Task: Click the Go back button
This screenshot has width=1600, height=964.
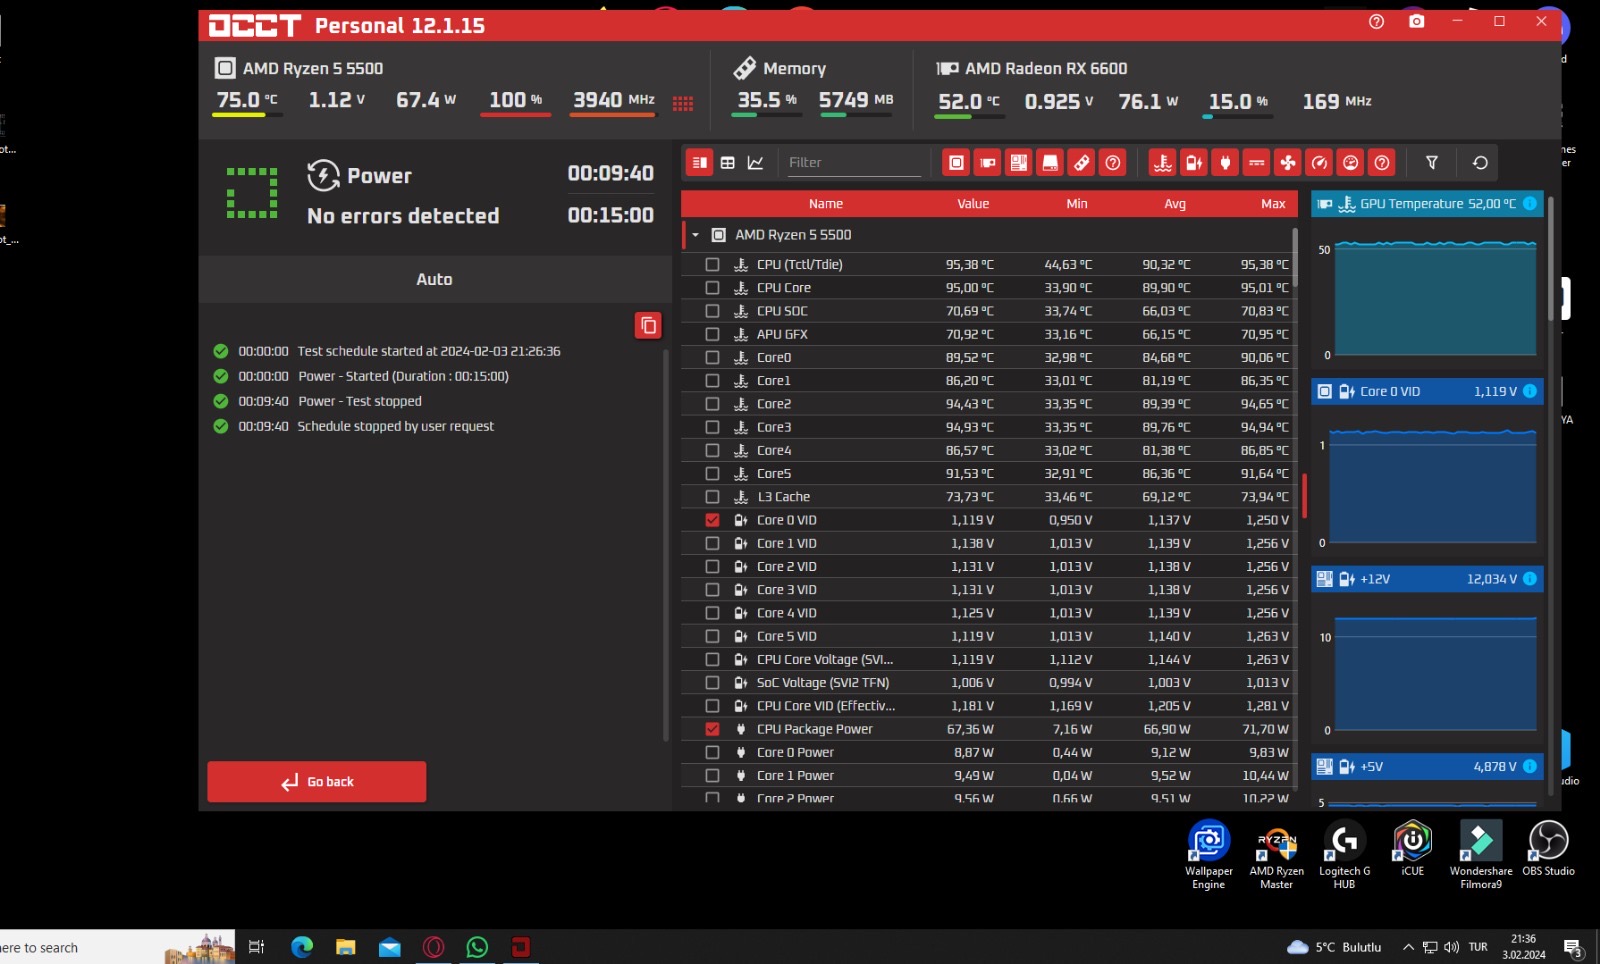Action: [x=316, y=782]
